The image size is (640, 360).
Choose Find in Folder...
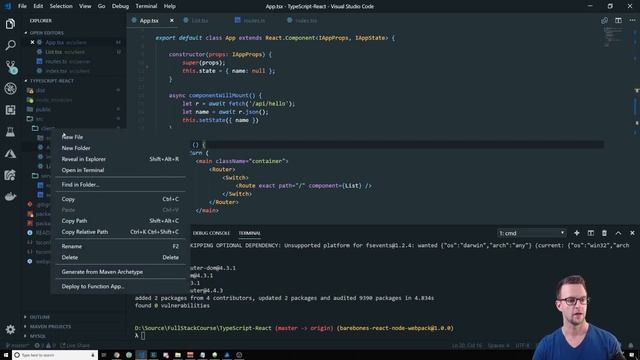(x=120, y=184)
